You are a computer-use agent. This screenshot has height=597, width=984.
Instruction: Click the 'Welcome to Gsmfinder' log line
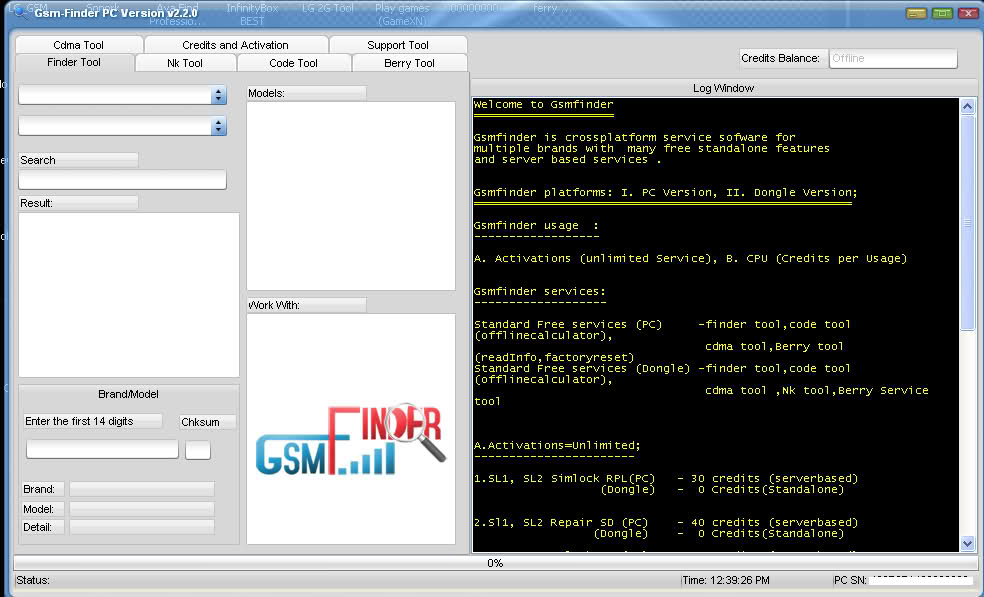click(x=543, y=105)
